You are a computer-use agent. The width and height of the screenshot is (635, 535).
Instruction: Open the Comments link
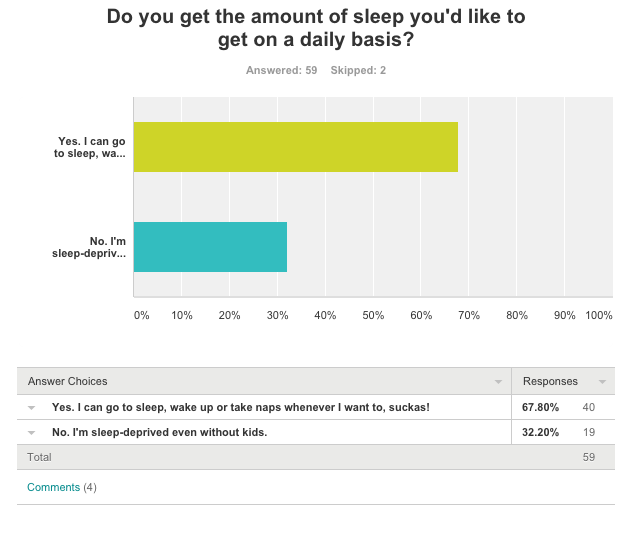[x=53, y=487]
